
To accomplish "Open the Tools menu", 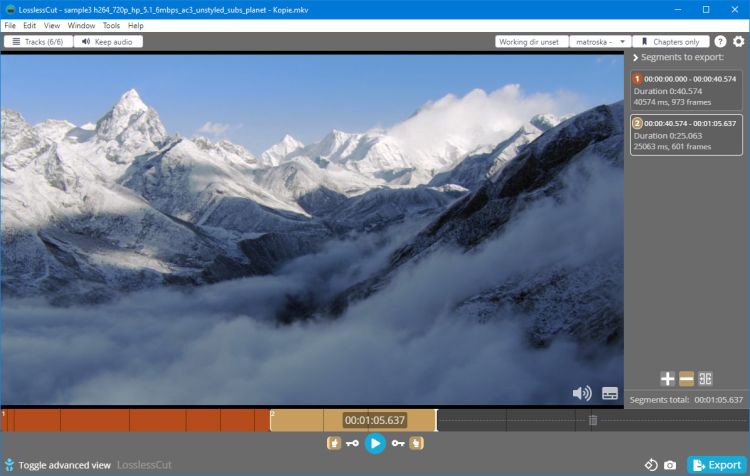I will (x=111, y=25).
